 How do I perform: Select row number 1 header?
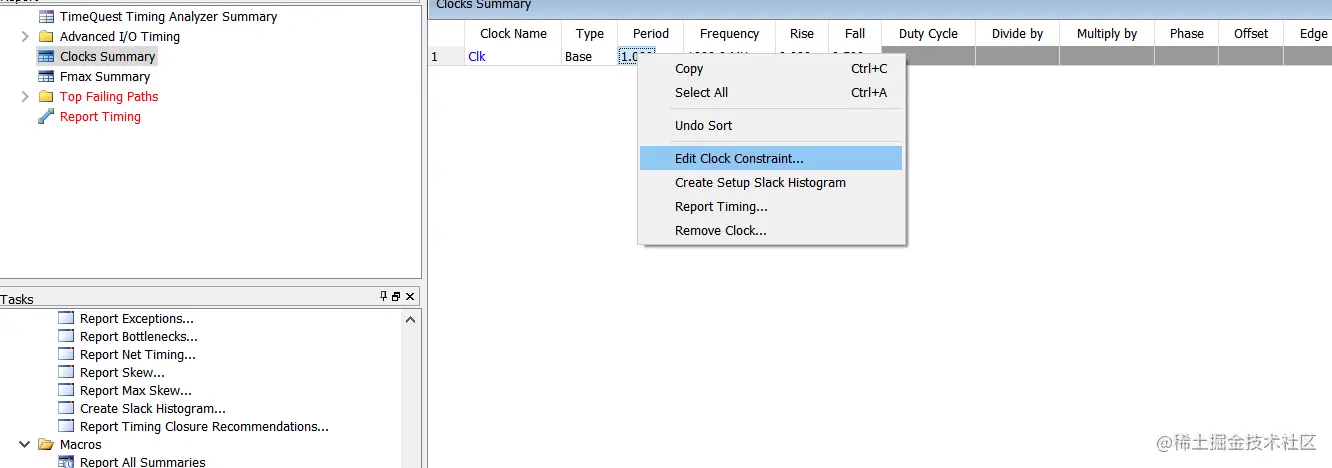pyautogui.click(x=447, y=57)
